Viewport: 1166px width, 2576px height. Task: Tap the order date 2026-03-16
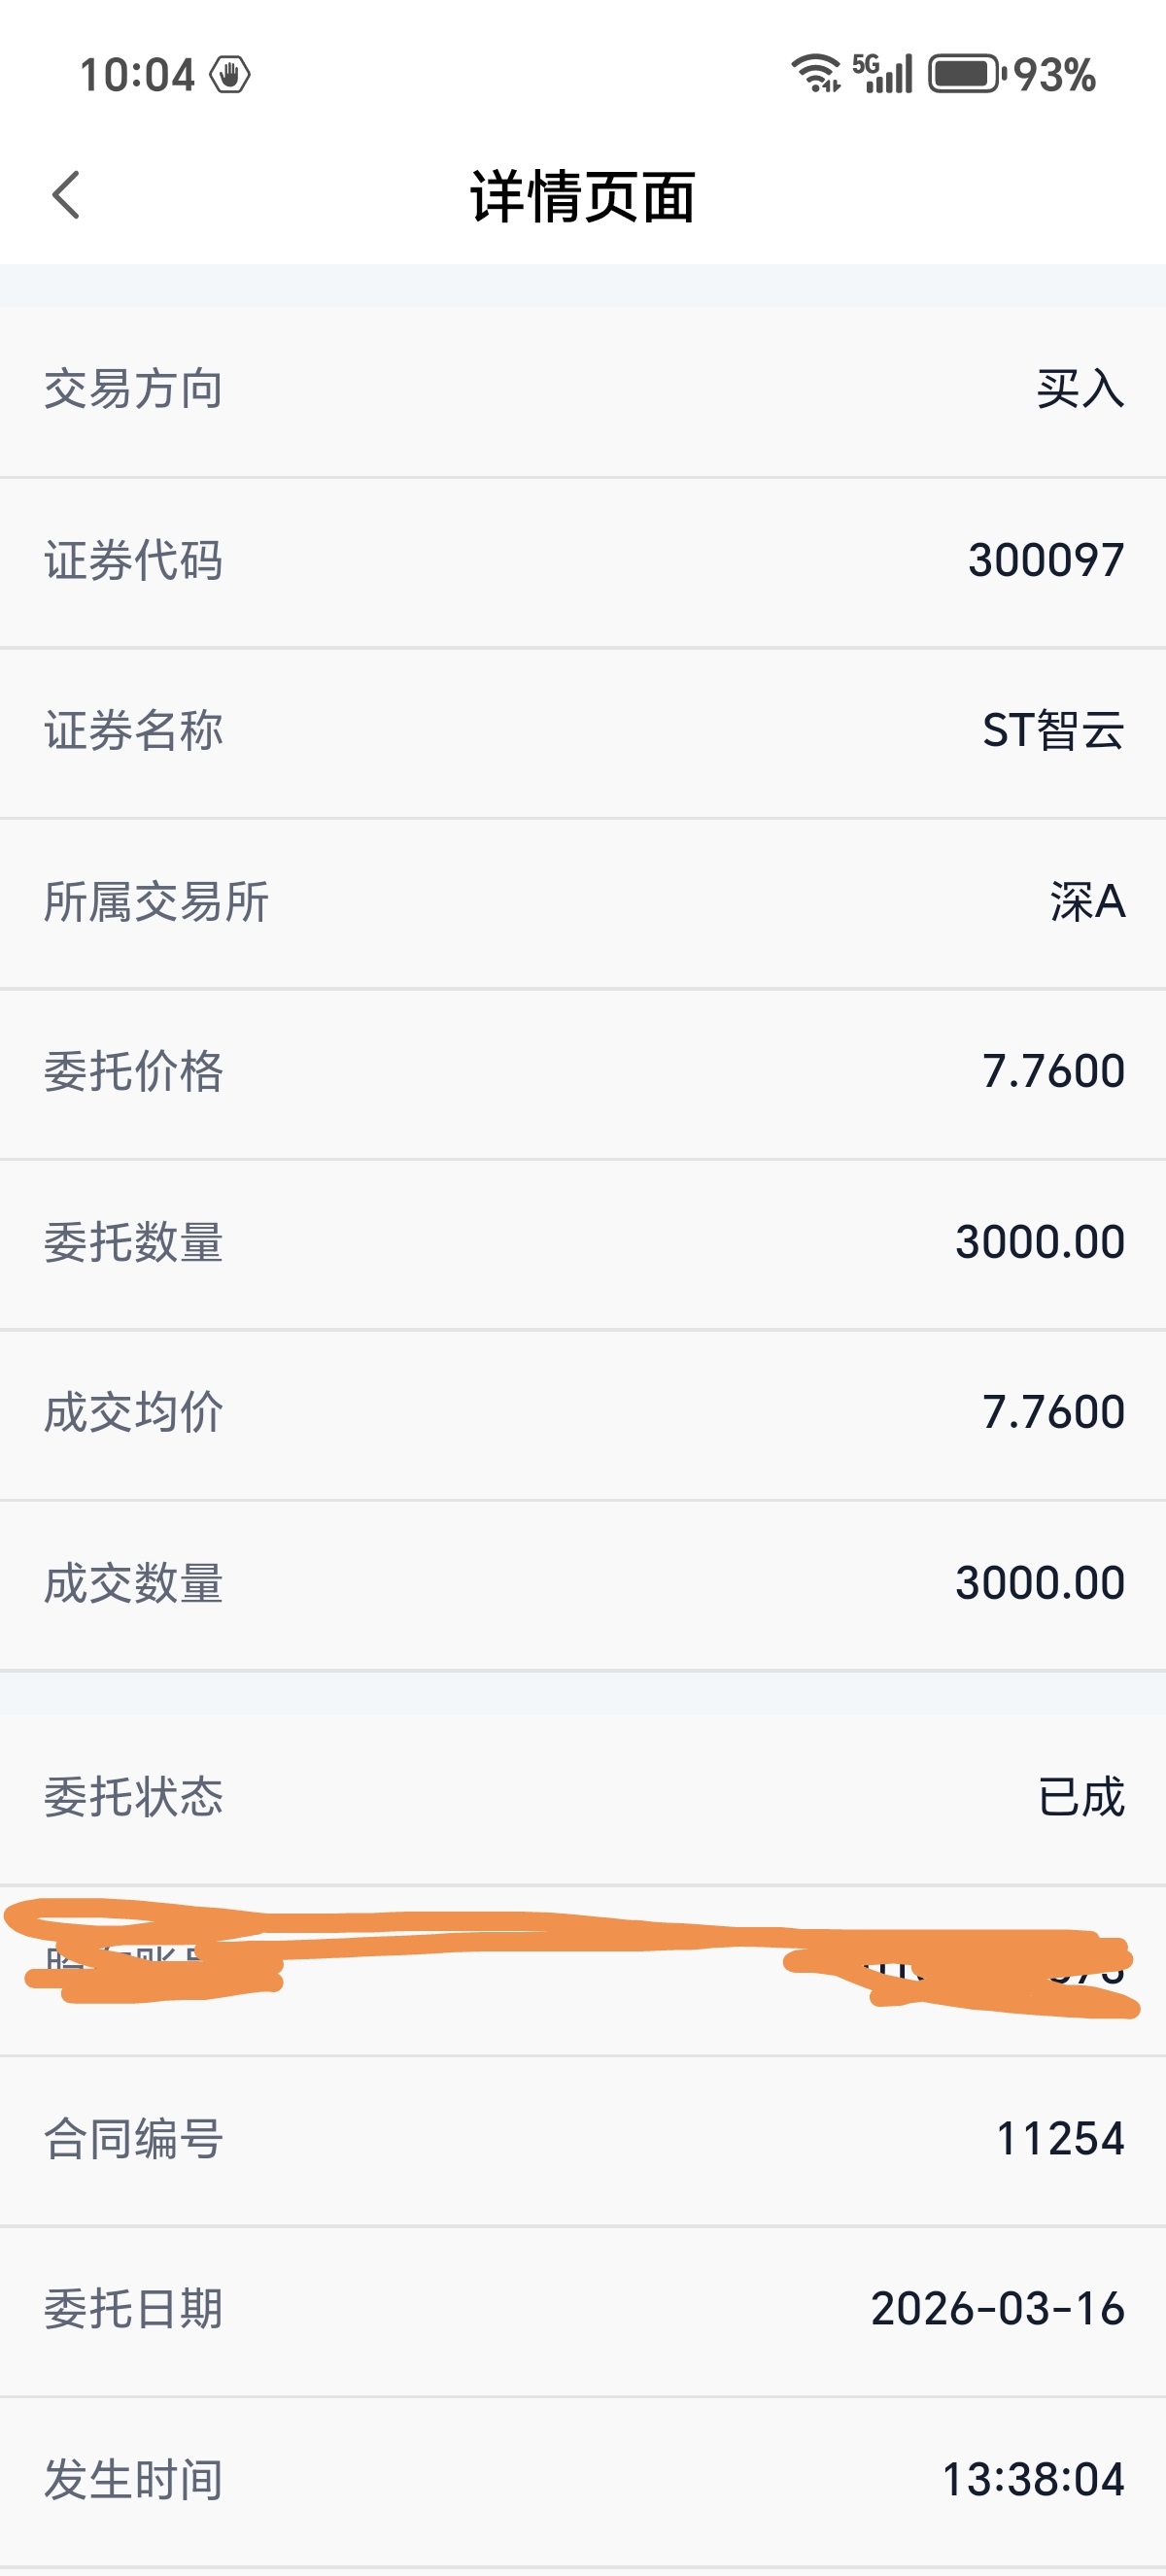[x=997, y=2309]
